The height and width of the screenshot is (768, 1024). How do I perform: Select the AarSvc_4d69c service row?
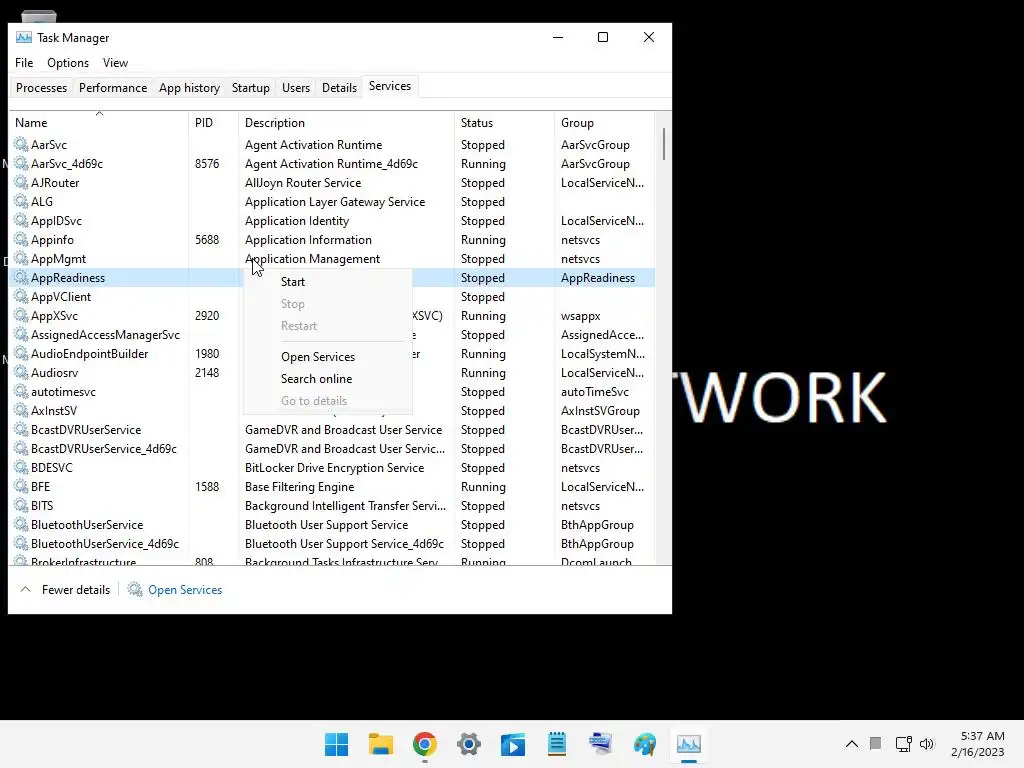(x=332, y=163)
